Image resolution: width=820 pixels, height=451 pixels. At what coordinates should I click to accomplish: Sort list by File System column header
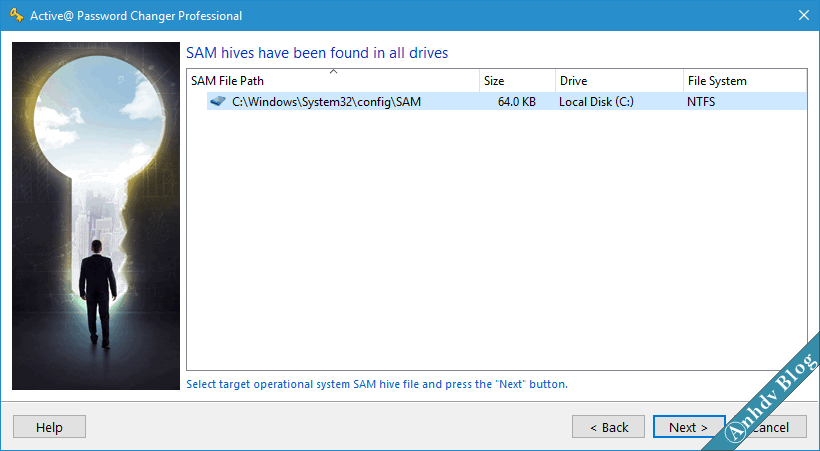pyautogui.click(x=745, y=81)
